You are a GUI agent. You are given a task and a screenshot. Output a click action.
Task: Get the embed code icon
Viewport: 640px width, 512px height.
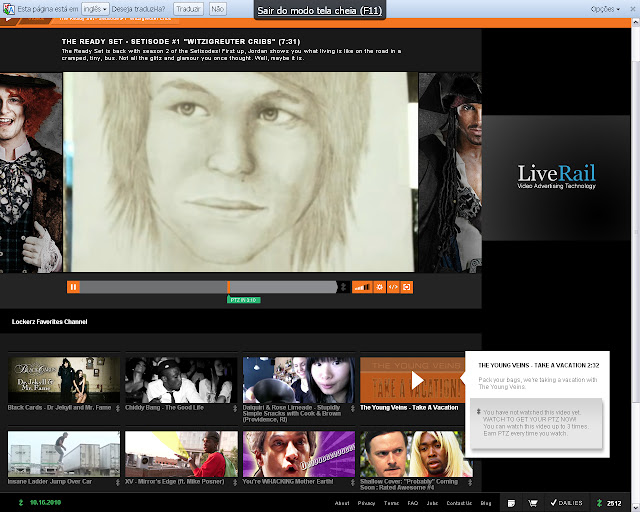pos(393,287)
